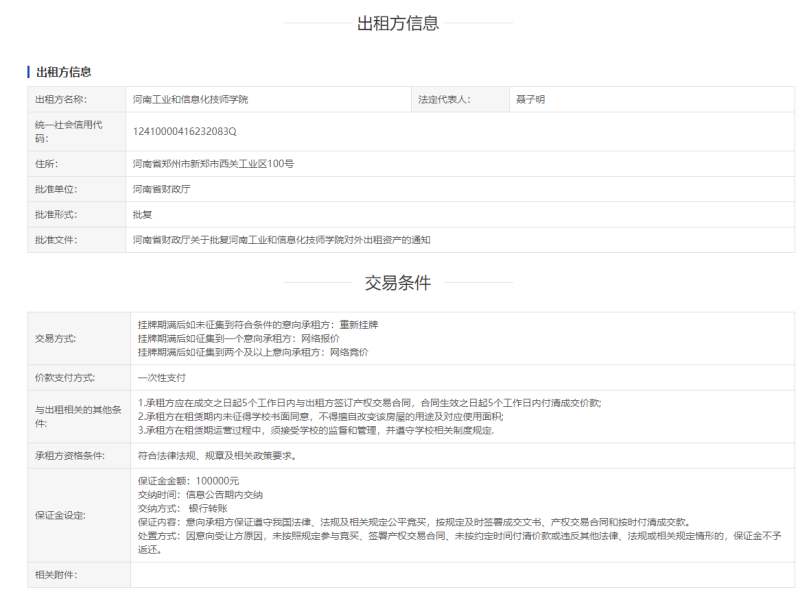Select text 符合法律法规、规章及相关政策要求
The height and width of the screenshot is (594, 800).
point(217,456)
